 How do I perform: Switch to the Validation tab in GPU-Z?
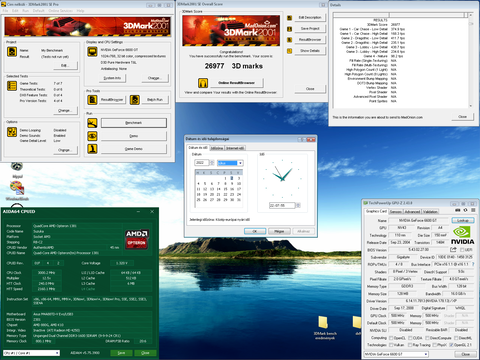click(430, 212)
